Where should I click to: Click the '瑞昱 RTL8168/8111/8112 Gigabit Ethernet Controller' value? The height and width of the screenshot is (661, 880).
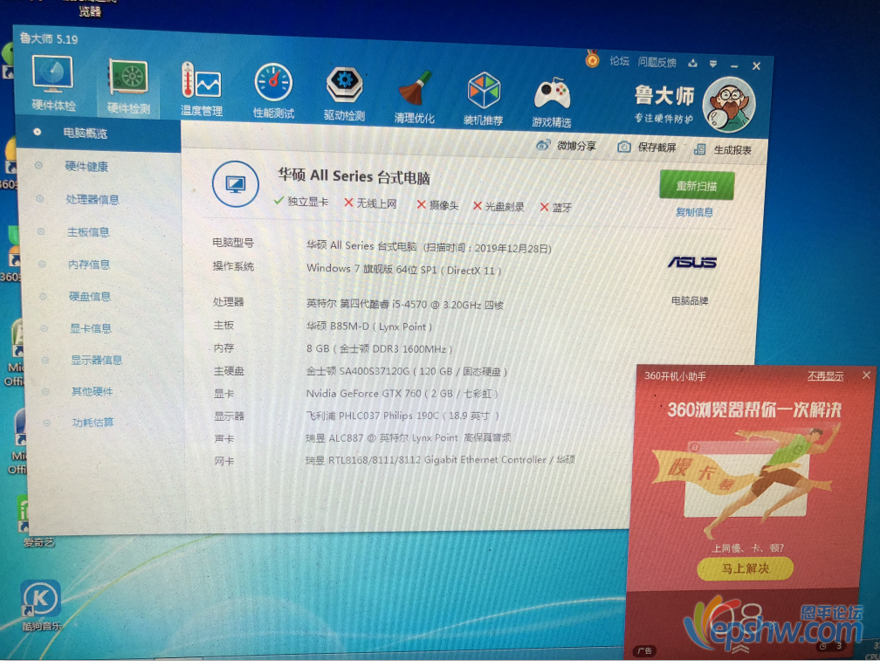(440, 460)
